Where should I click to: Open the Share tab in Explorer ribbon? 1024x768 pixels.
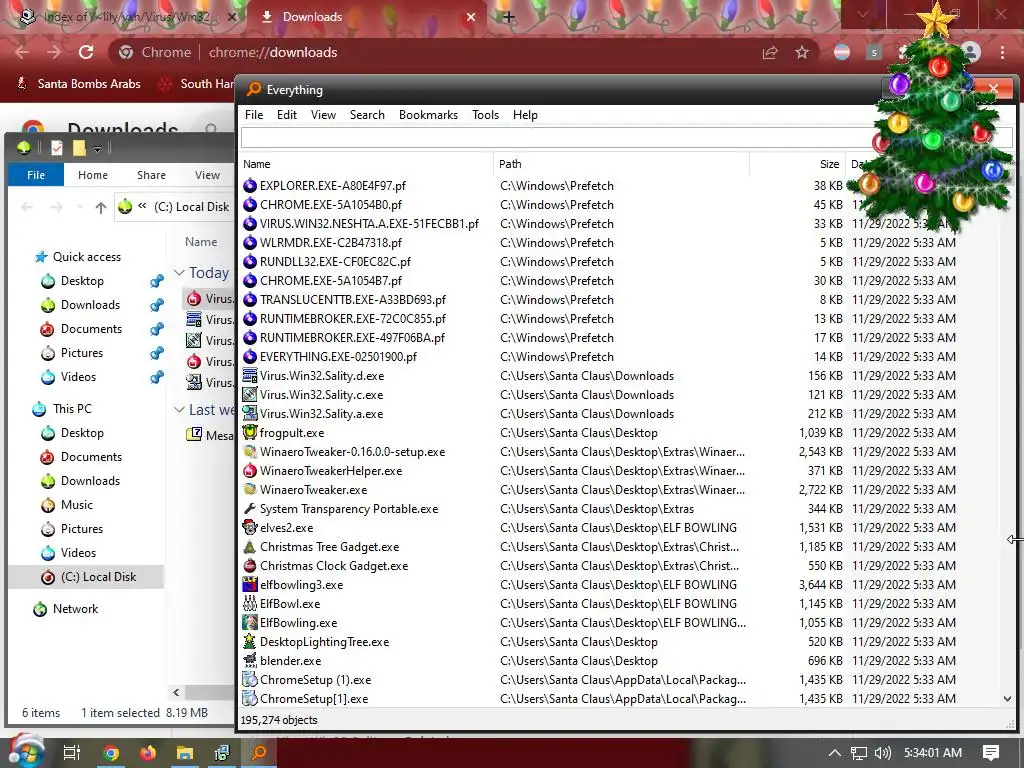pos(152,175)
